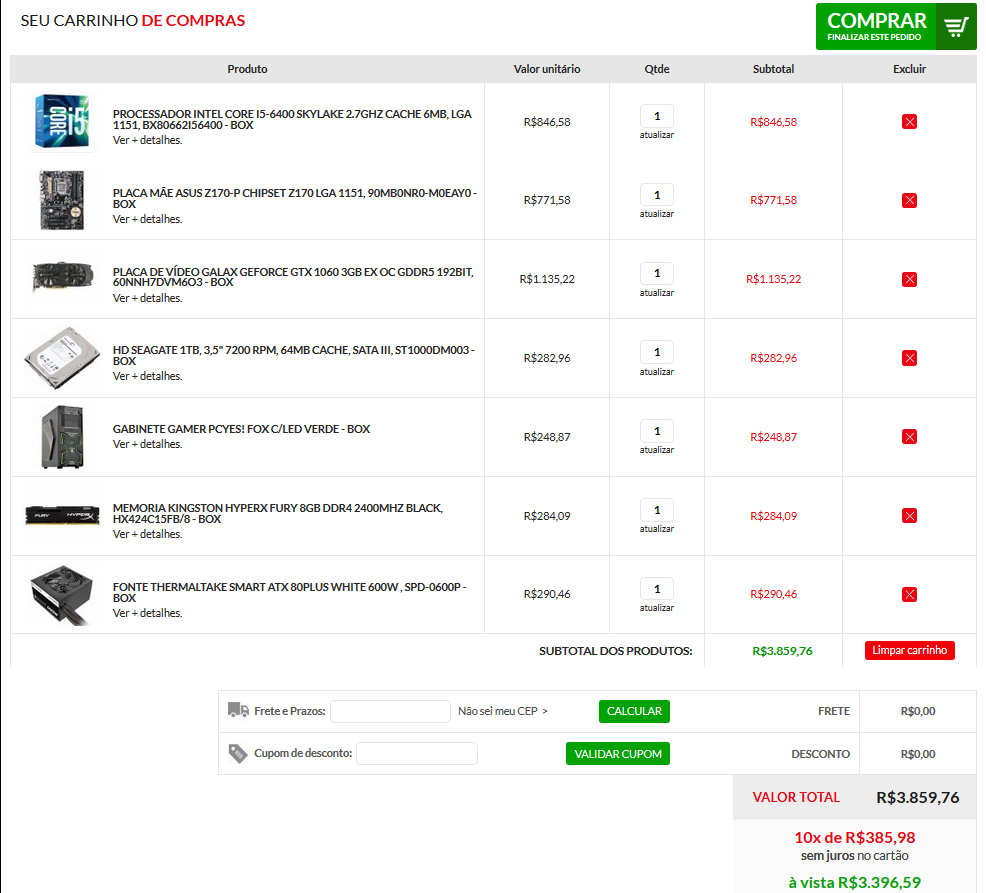Delete the ASUS Z170-P motherboard row
Image resolution: width=986 pixels, height=893 pixels.
click(909, 200)
